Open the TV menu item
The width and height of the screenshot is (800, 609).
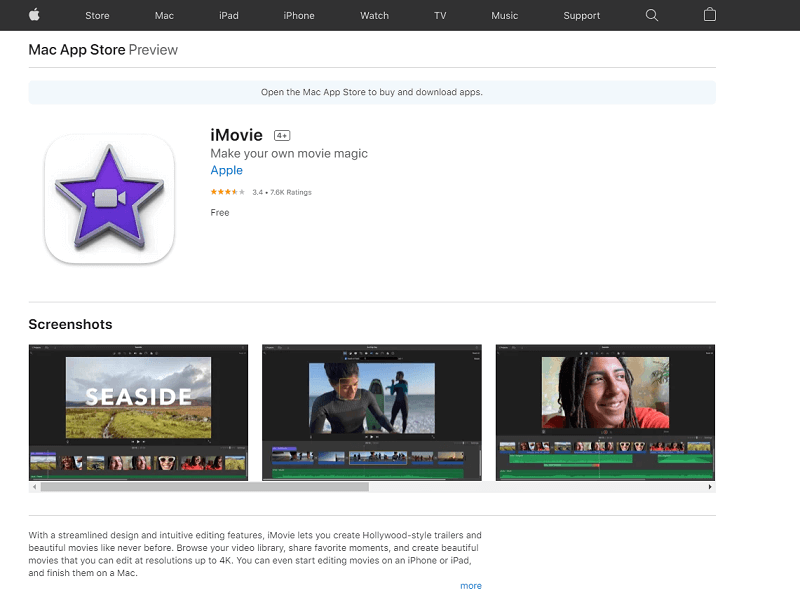440,16
